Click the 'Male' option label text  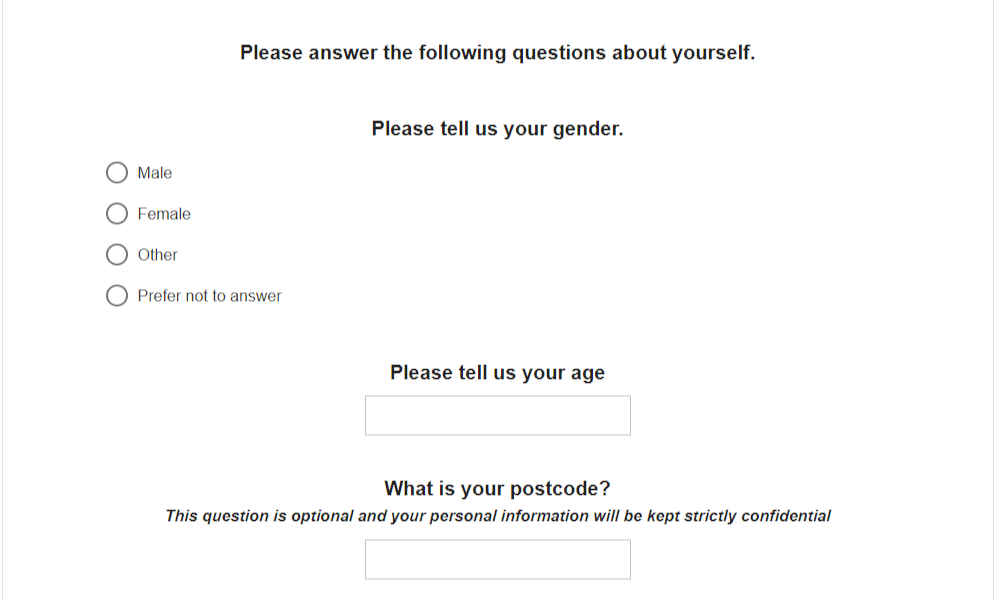(154, 173)
